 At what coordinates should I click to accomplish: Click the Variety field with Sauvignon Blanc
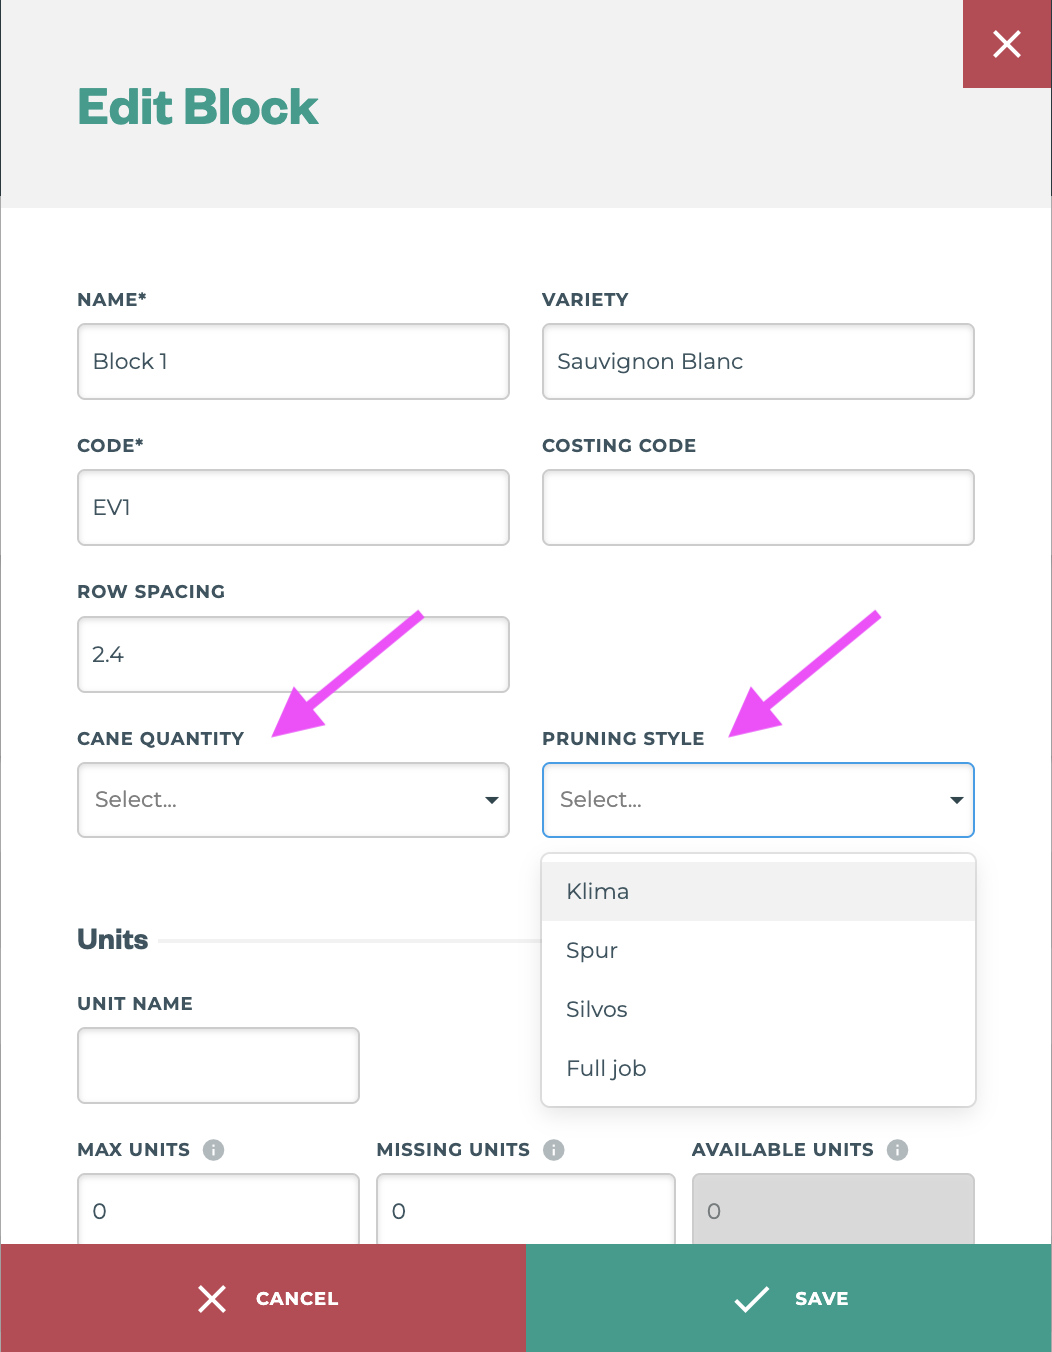757,361
